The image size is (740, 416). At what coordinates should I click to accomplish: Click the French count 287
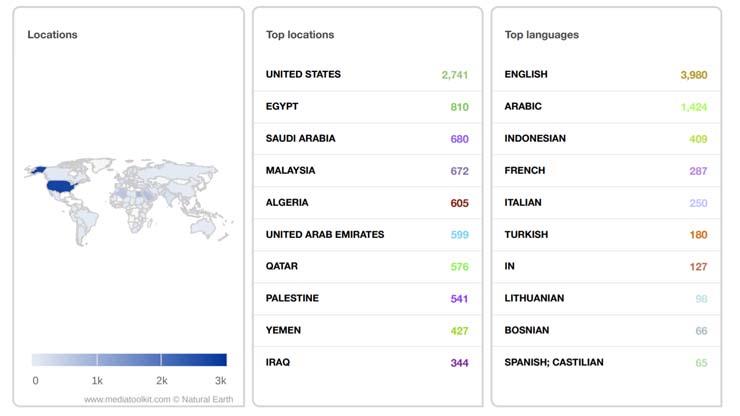pyautogui.click(x=697, y=171)
